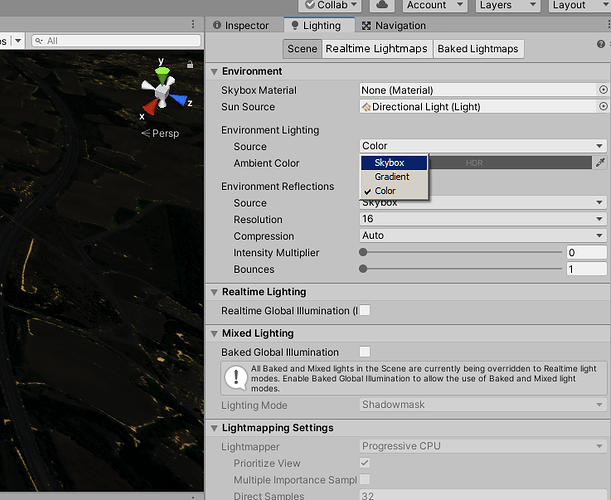Choose Gradient from the Source options

(394, 177)
